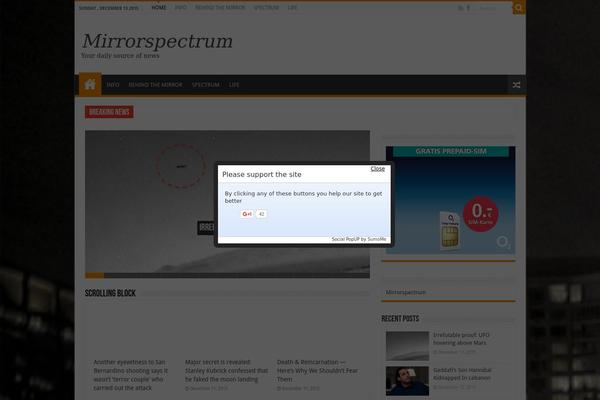Click the random article shuffle icon
The height and width of the screenshot is (400, 600).
coord(516,85)
